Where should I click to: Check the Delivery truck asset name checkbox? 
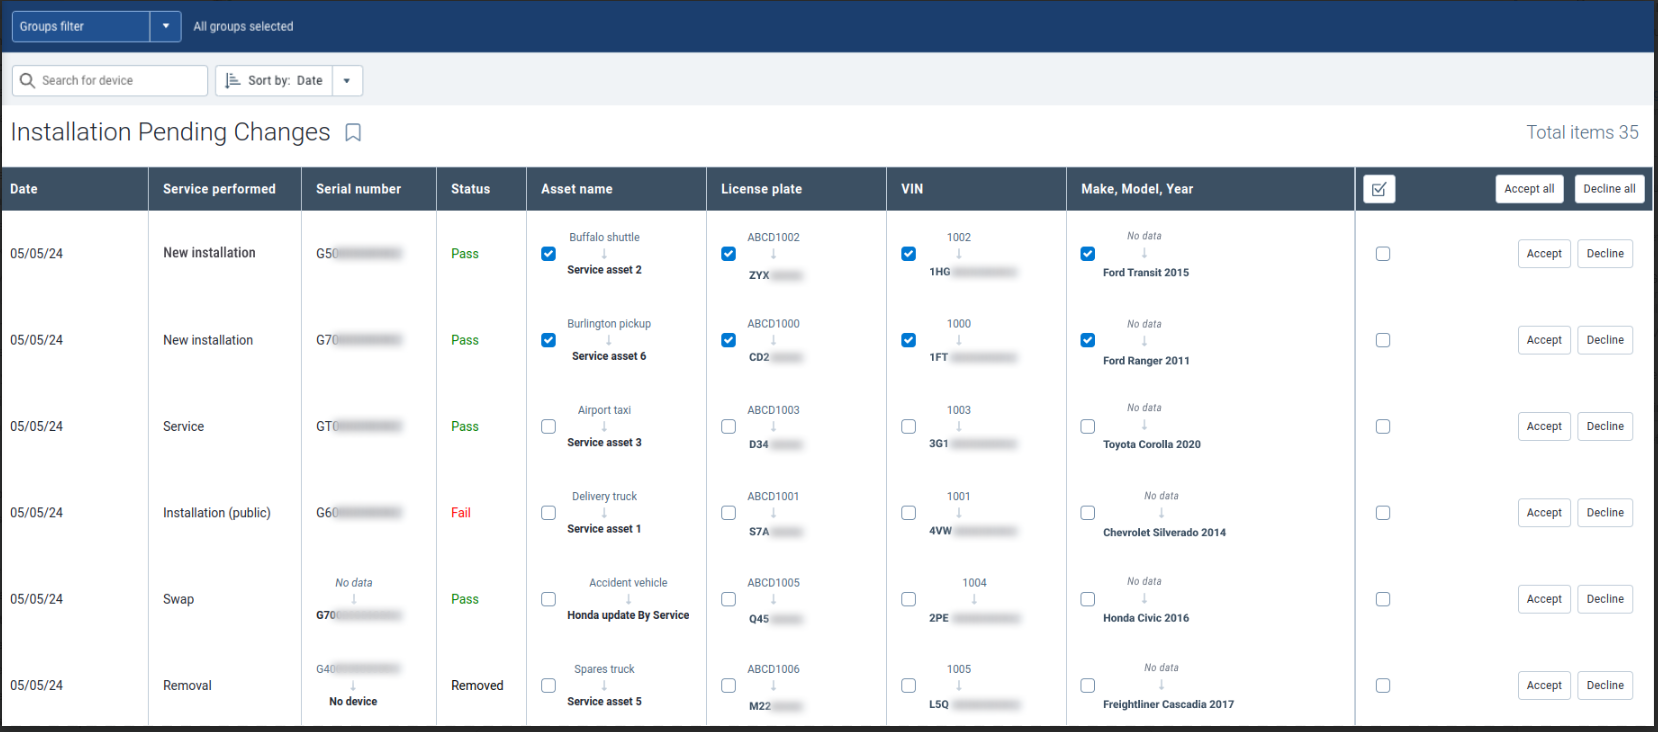(x=548, y=513)
